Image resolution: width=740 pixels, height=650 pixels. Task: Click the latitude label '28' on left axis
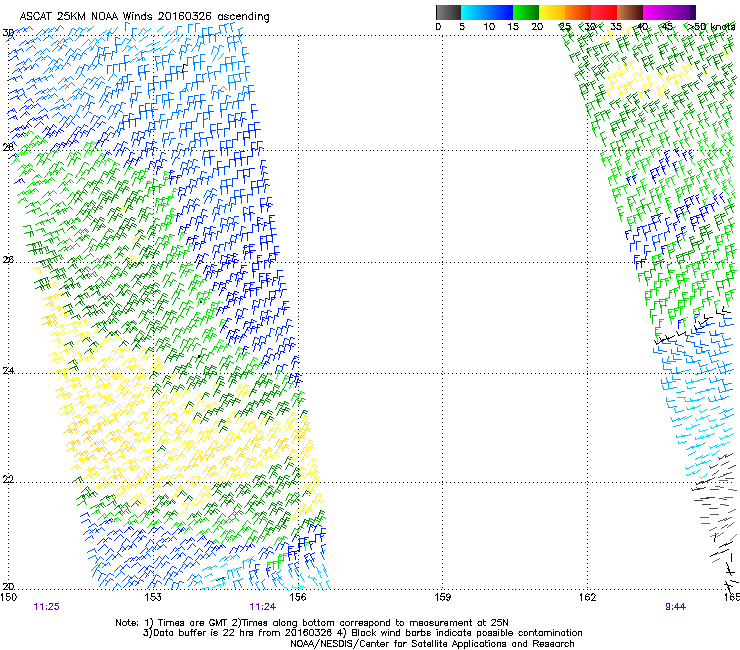[8, 147]
